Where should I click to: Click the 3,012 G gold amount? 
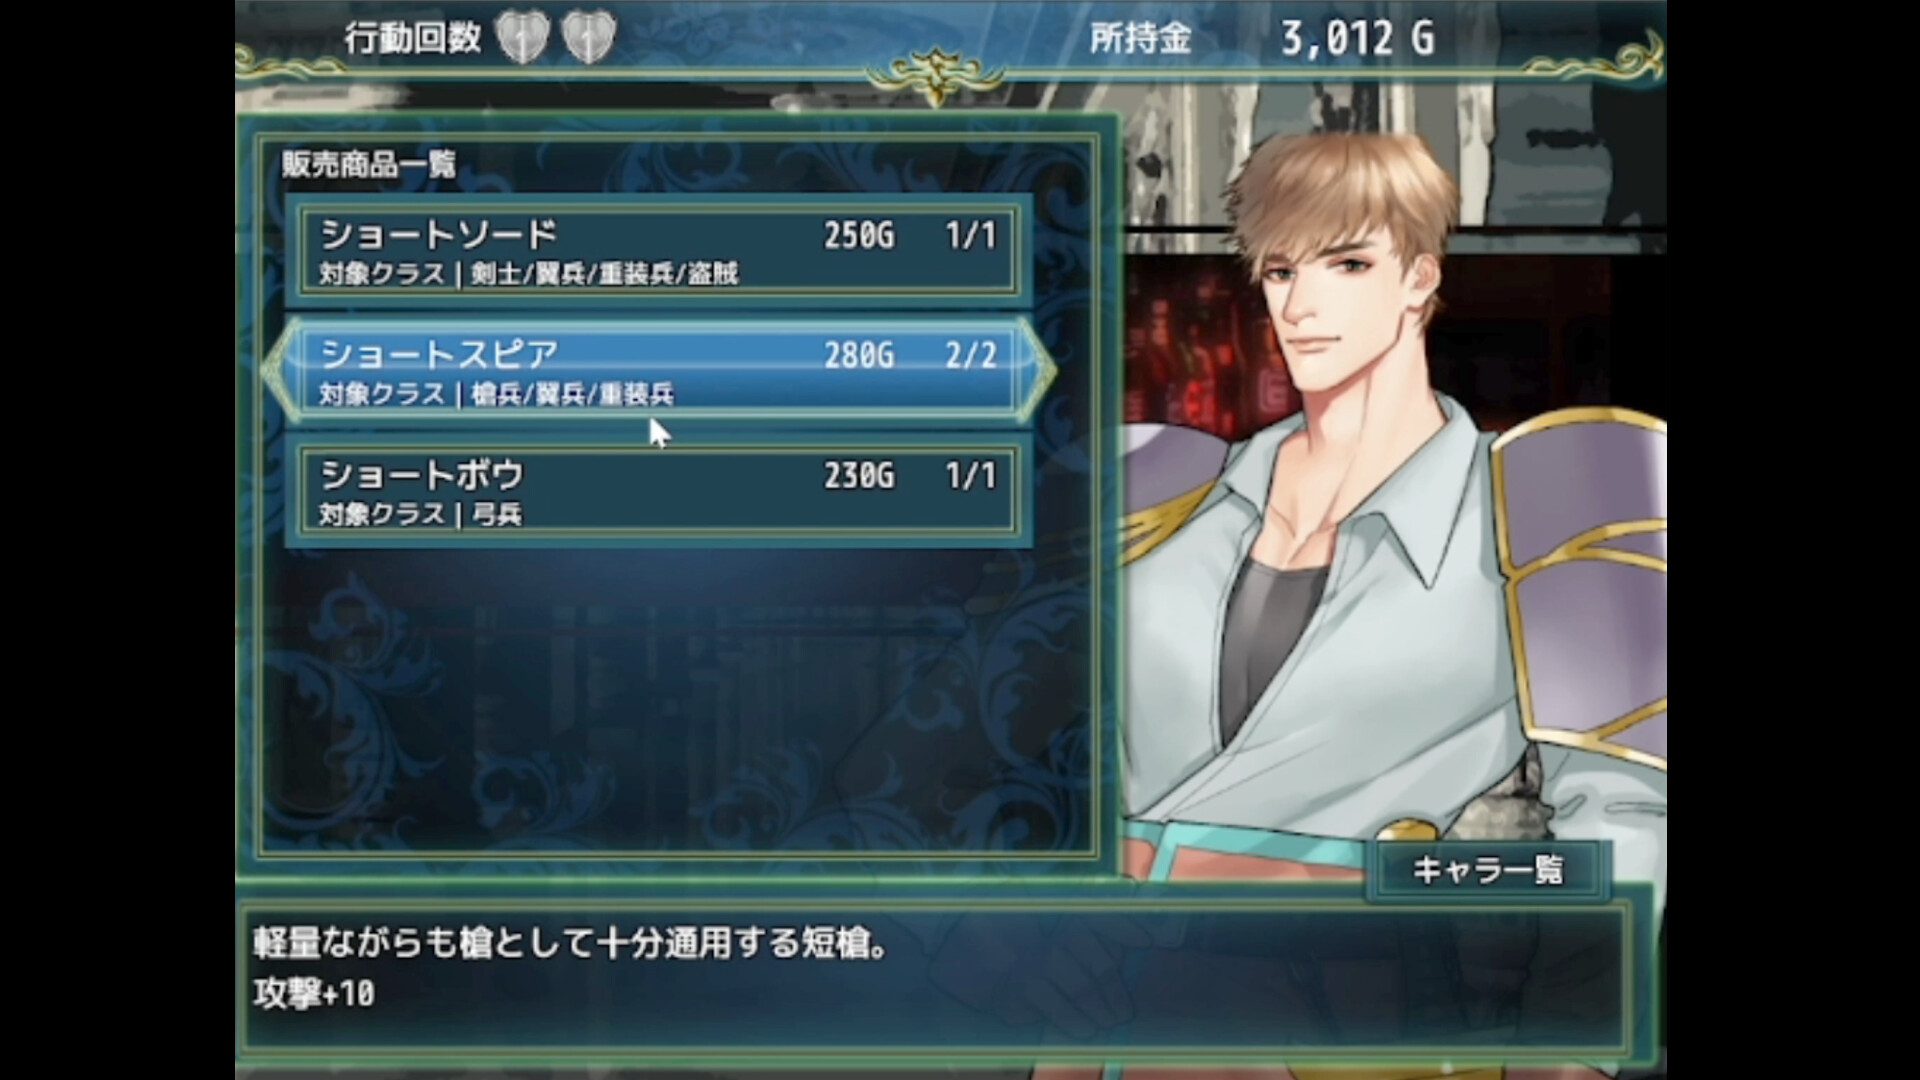[1358, 38]
